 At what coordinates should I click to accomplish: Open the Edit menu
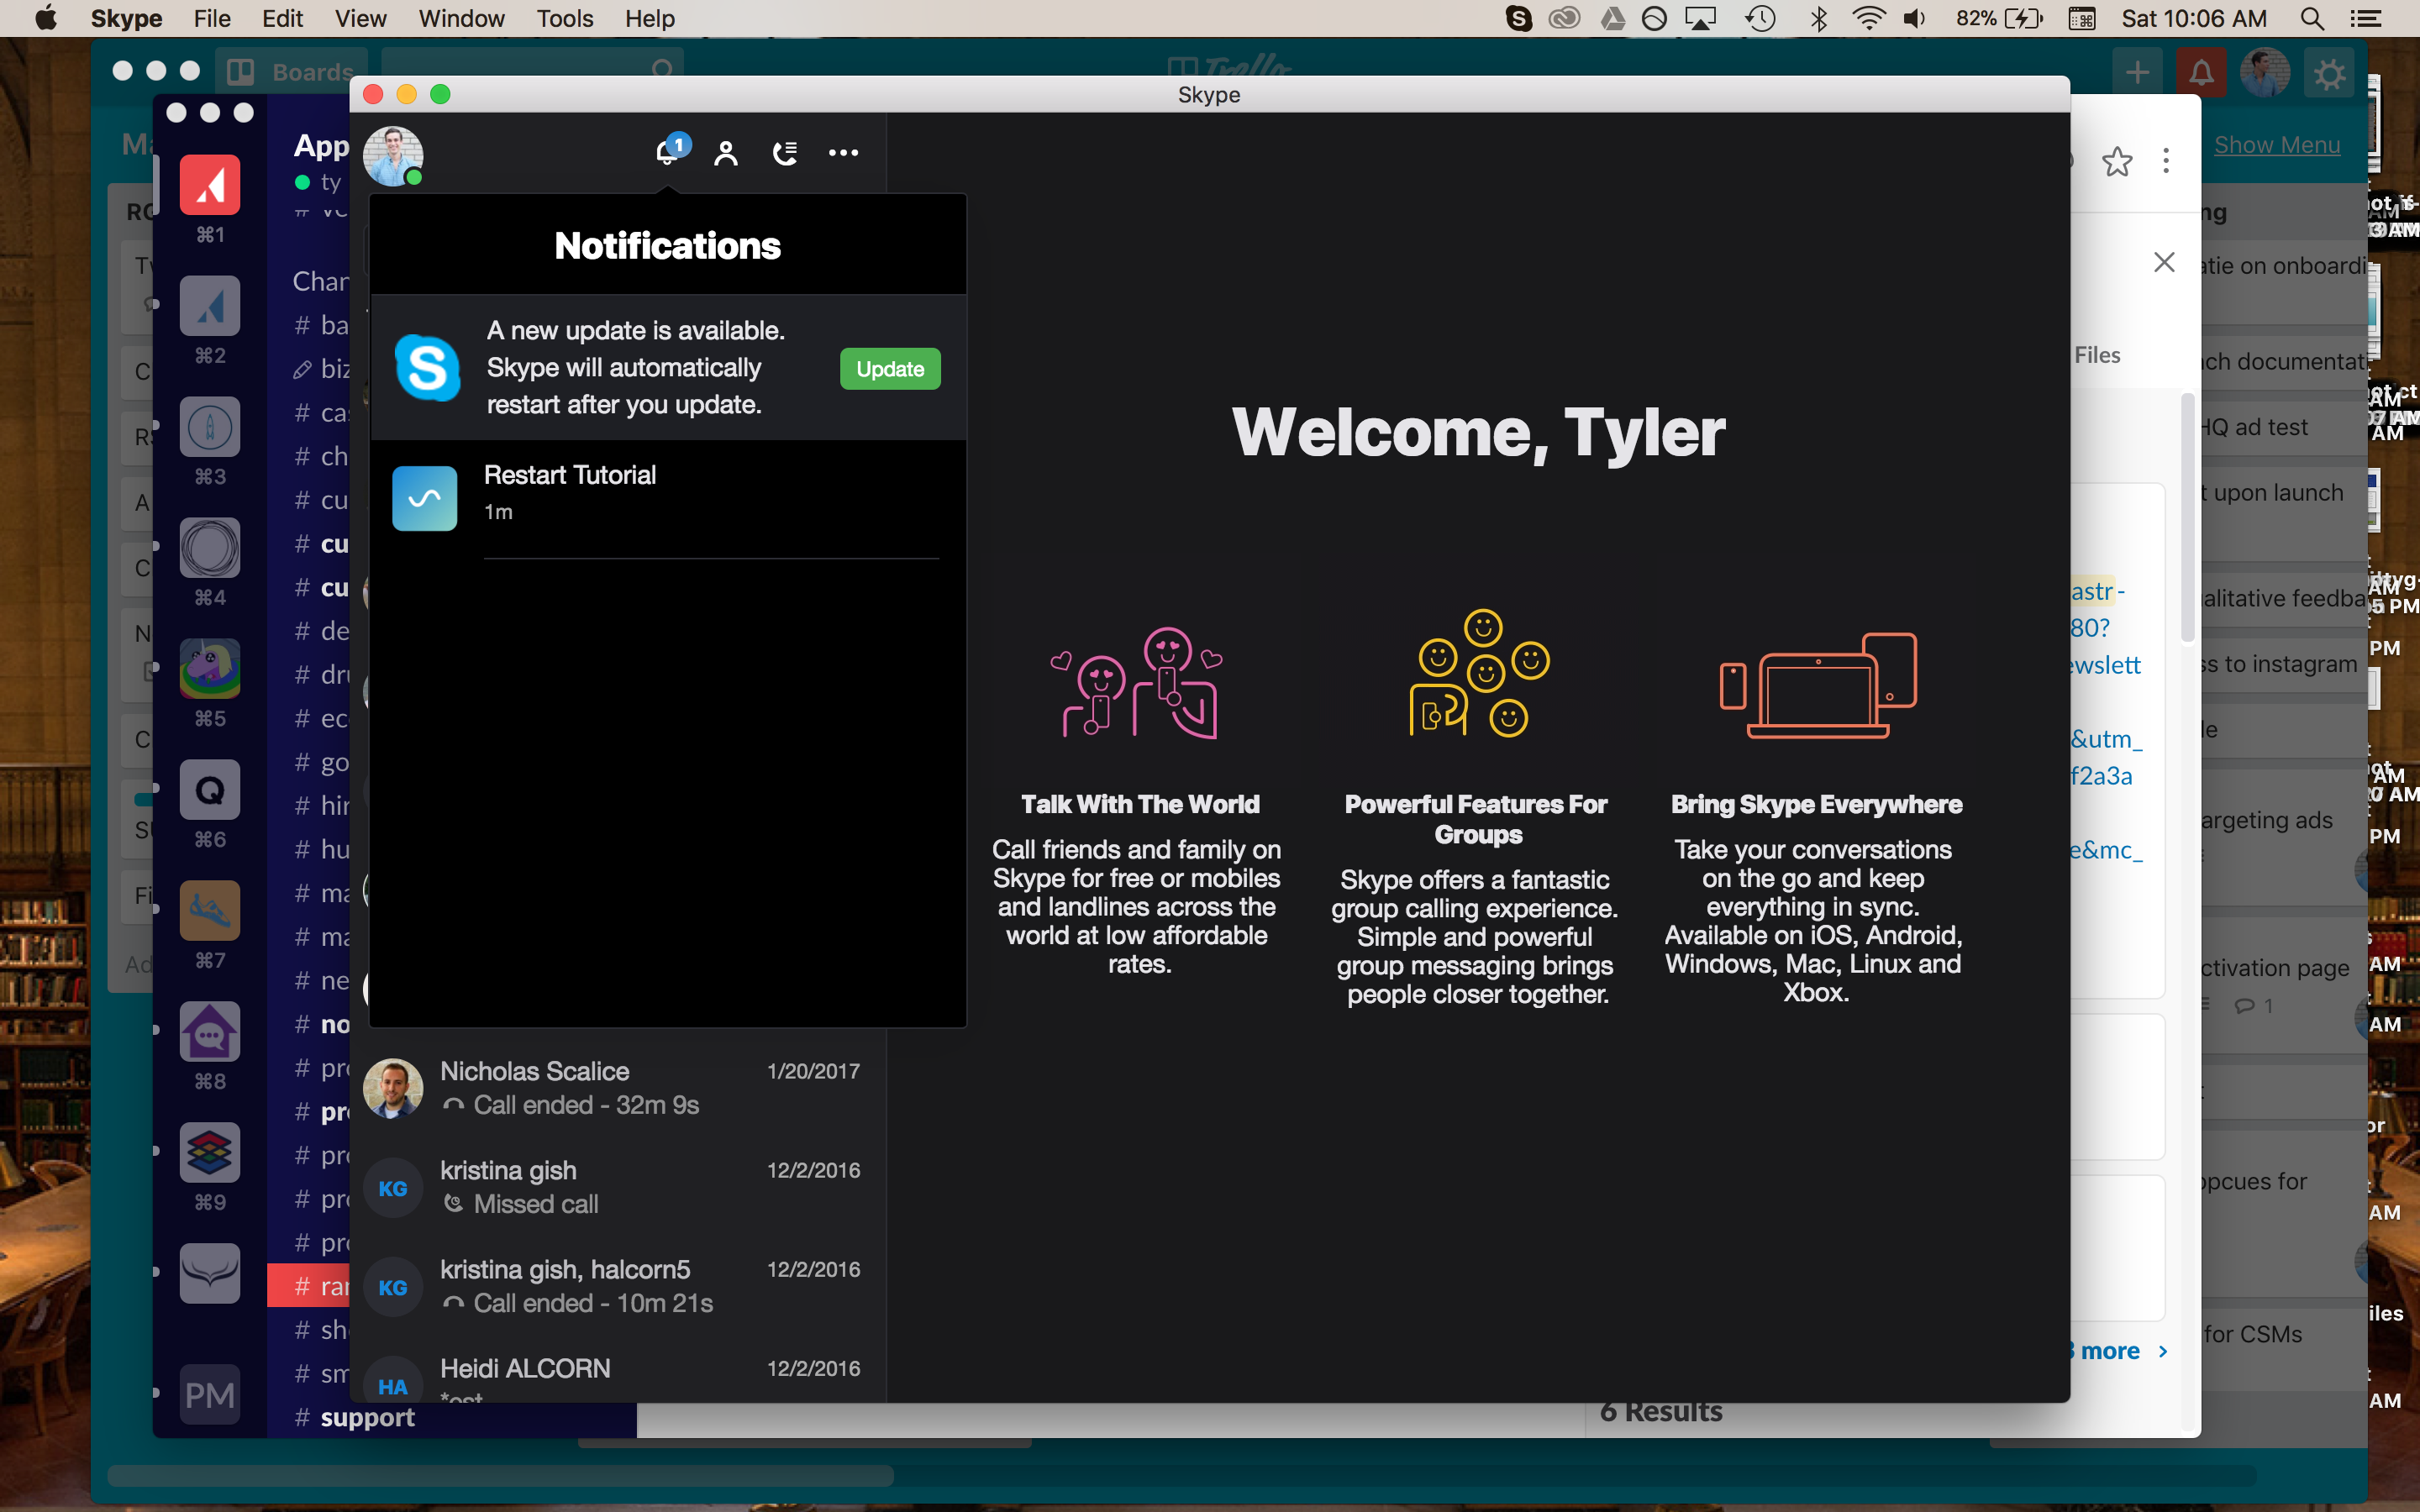[x=283, y=18]
